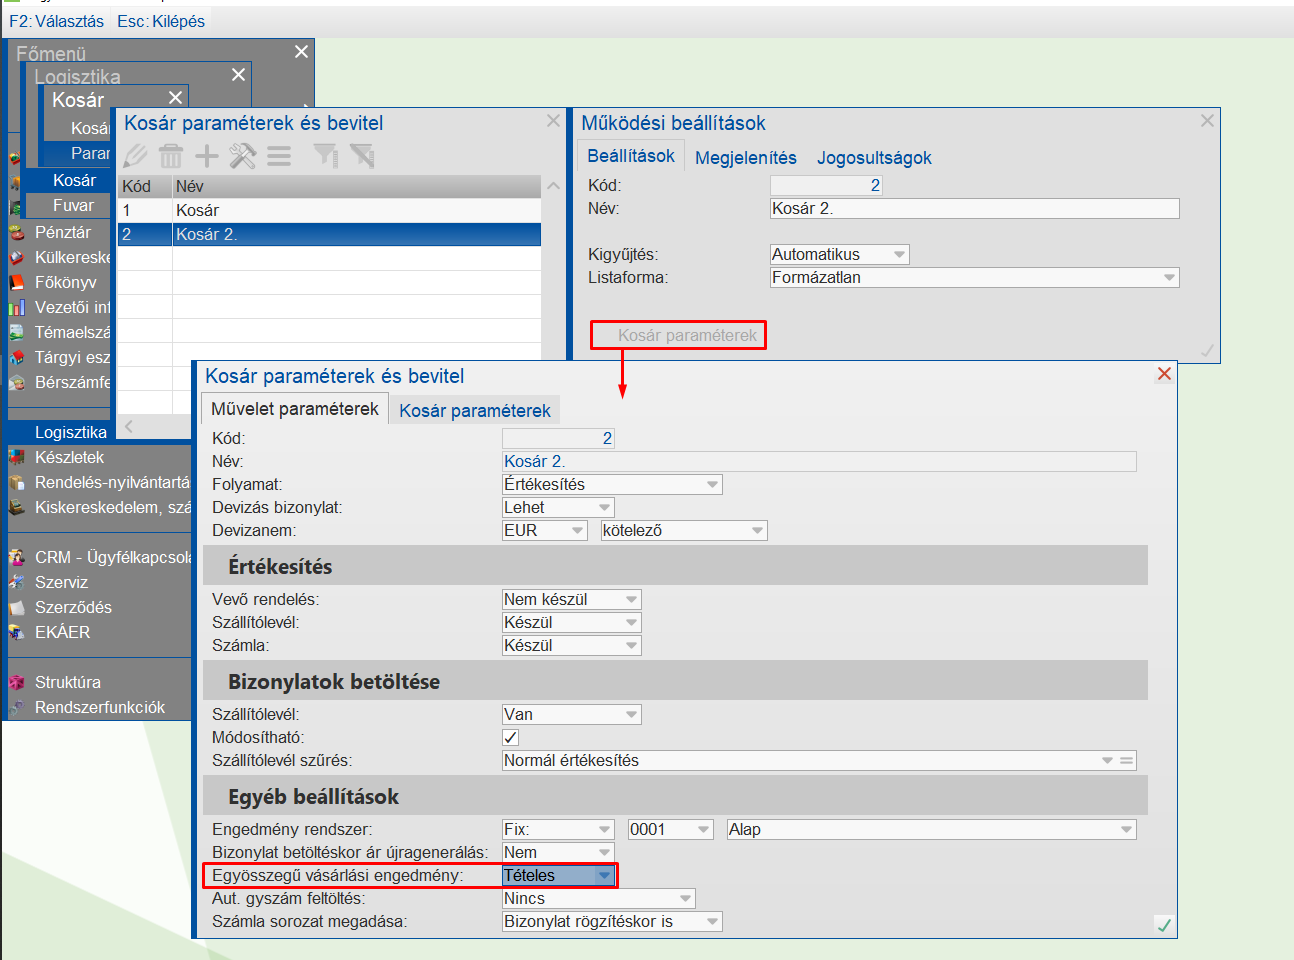Open the Jogosultságok tab
The image size is (1294, 960).
pos(874,158)
